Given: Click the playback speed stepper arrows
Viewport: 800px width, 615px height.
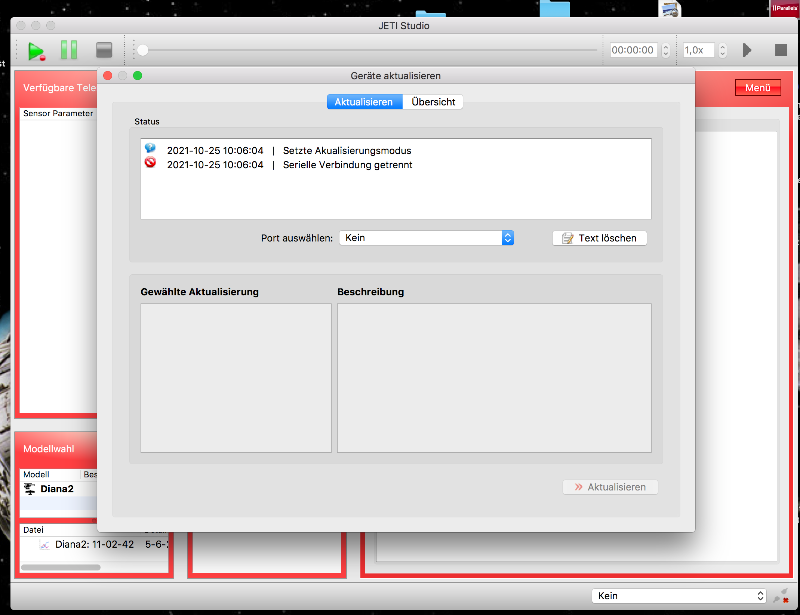Looking at the screenshot, I should [x=722, y=50].
